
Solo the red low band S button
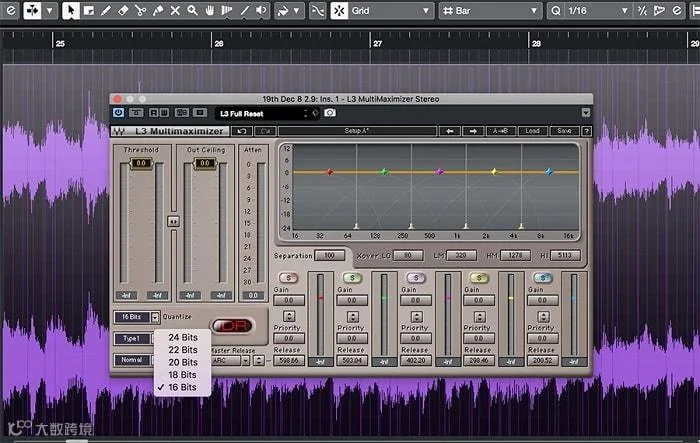(288, 278)
